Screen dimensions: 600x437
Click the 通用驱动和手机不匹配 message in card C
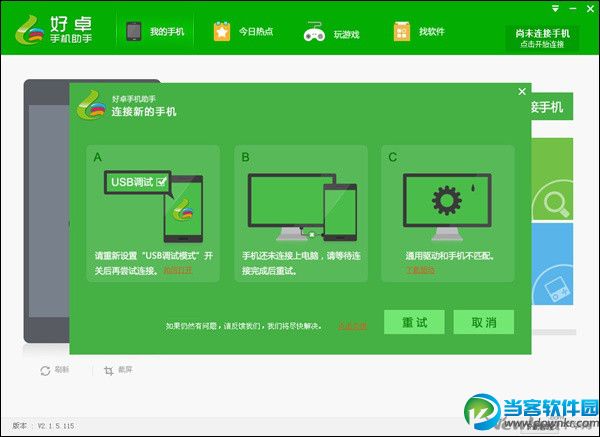click(x=450, y=256)
